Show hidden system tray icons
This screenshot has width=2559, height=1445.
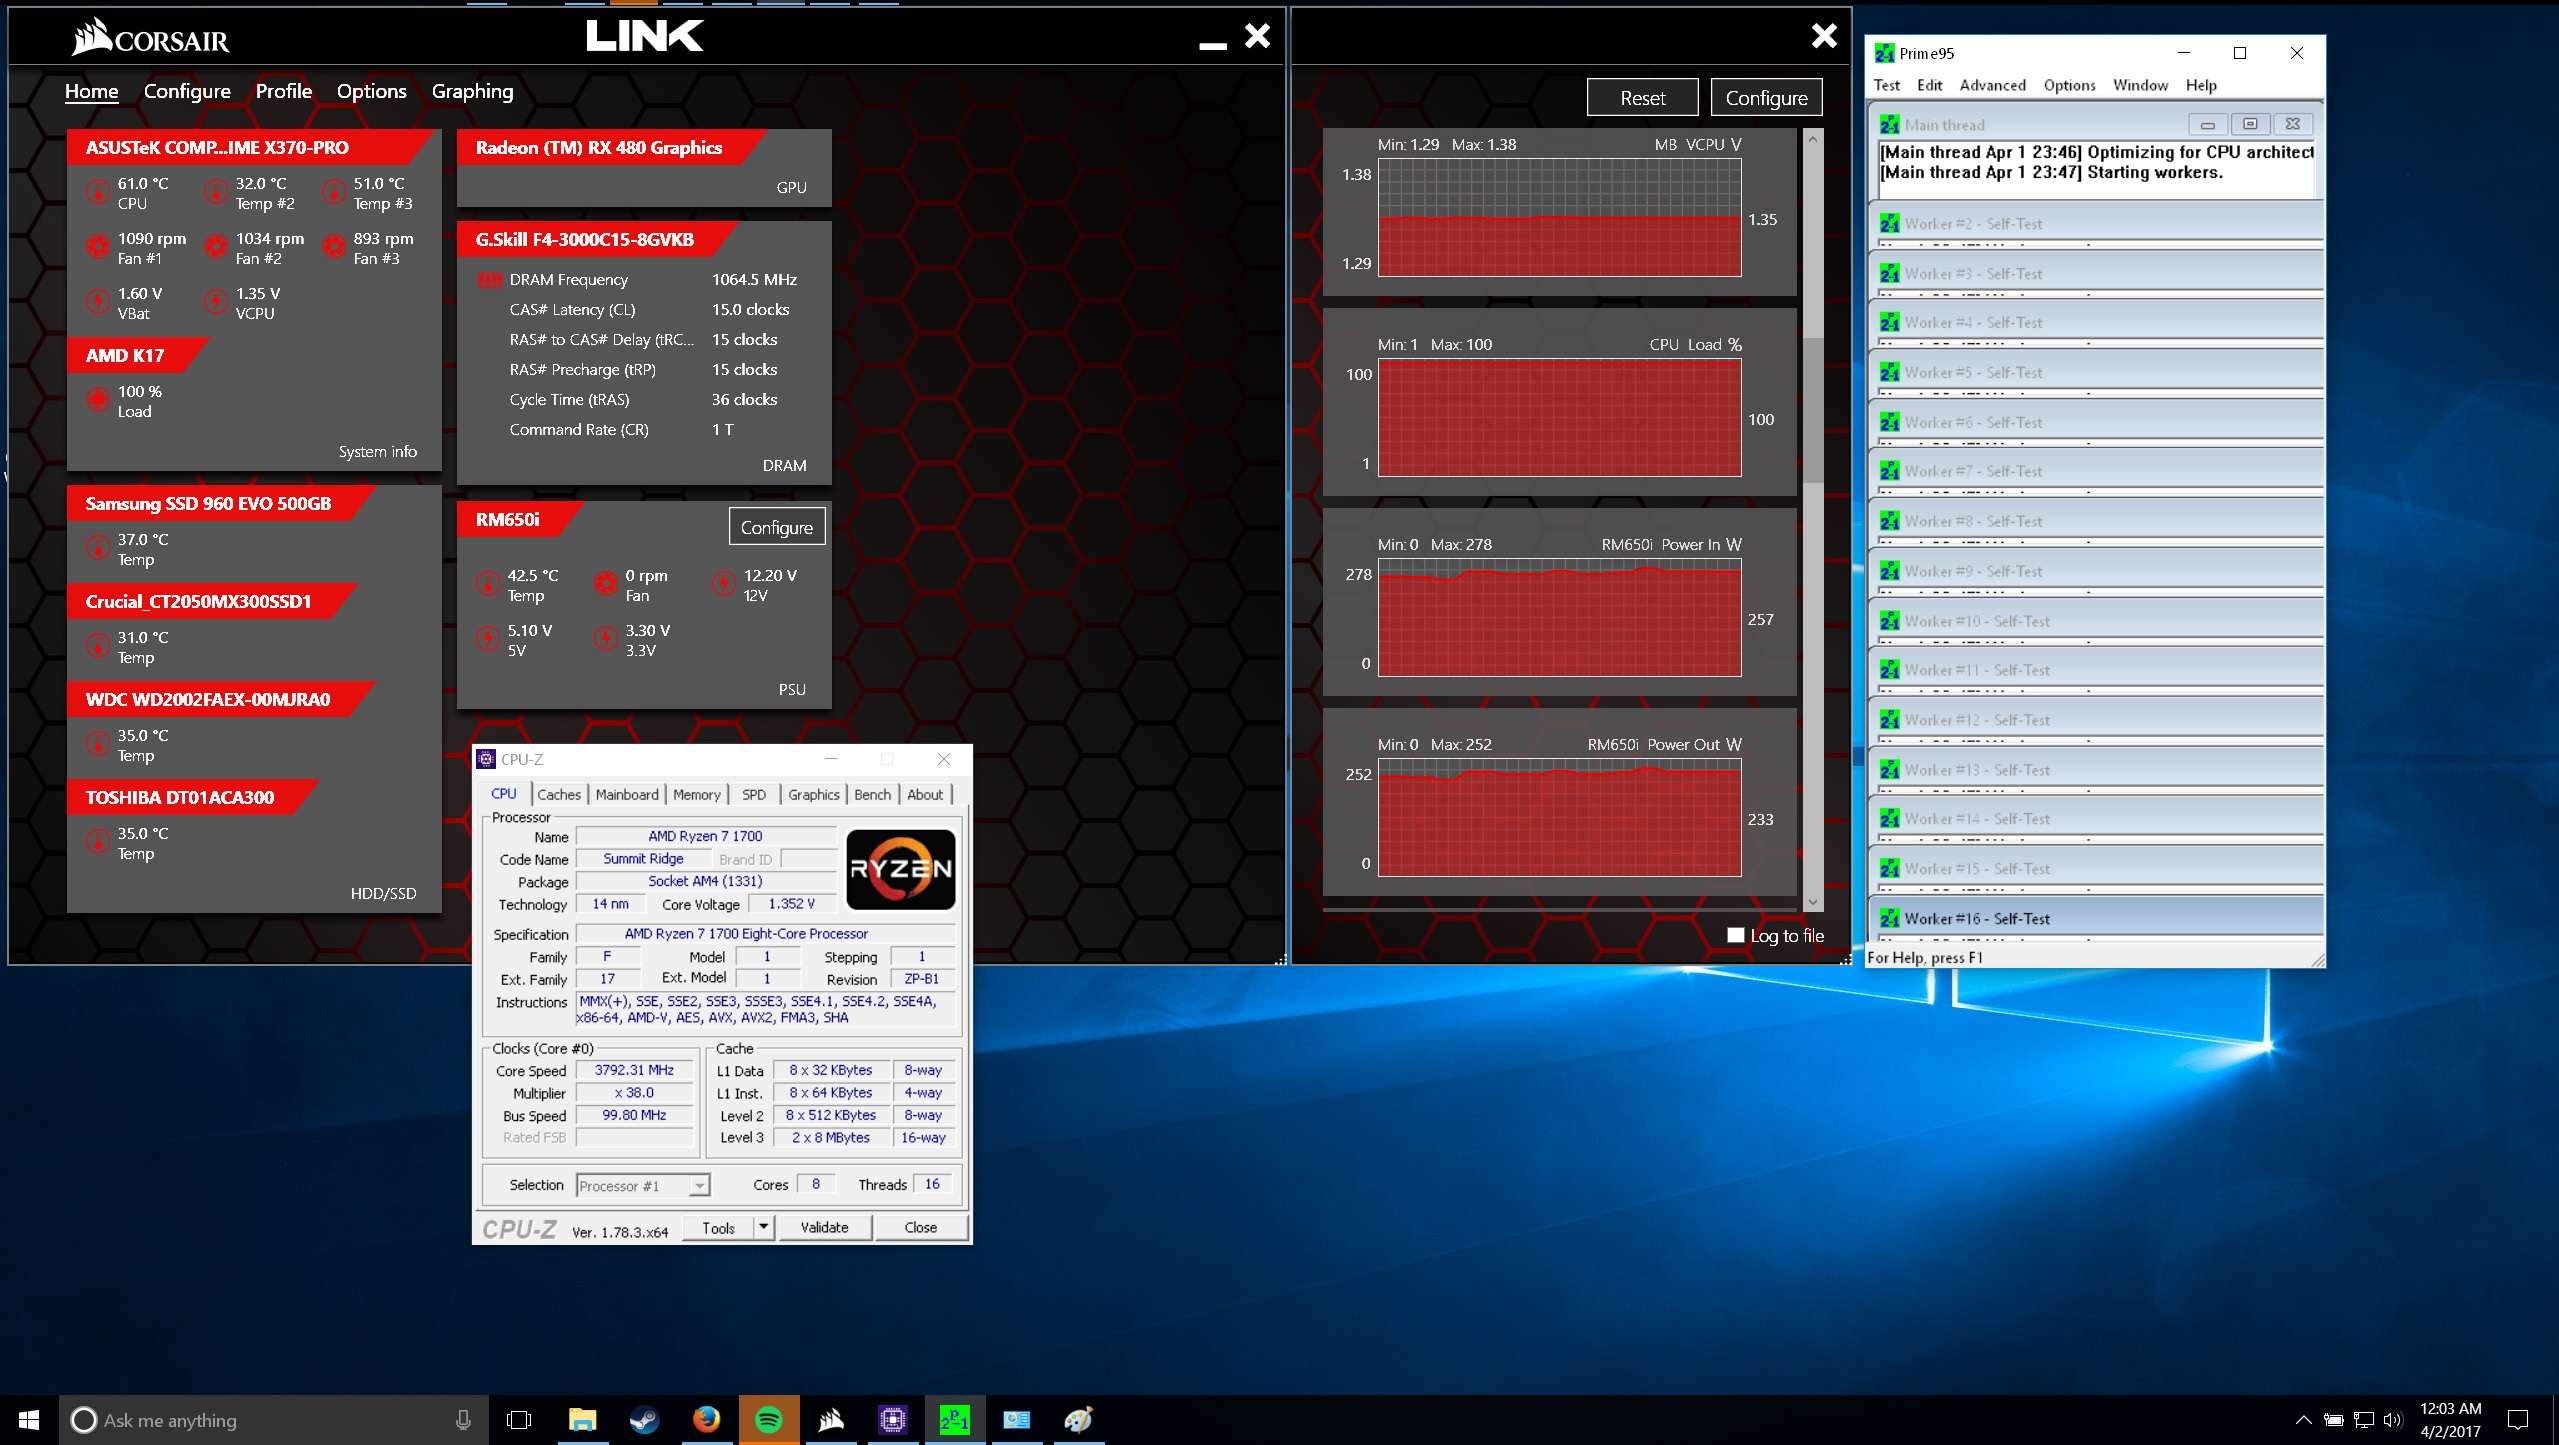point(2303,1420)
